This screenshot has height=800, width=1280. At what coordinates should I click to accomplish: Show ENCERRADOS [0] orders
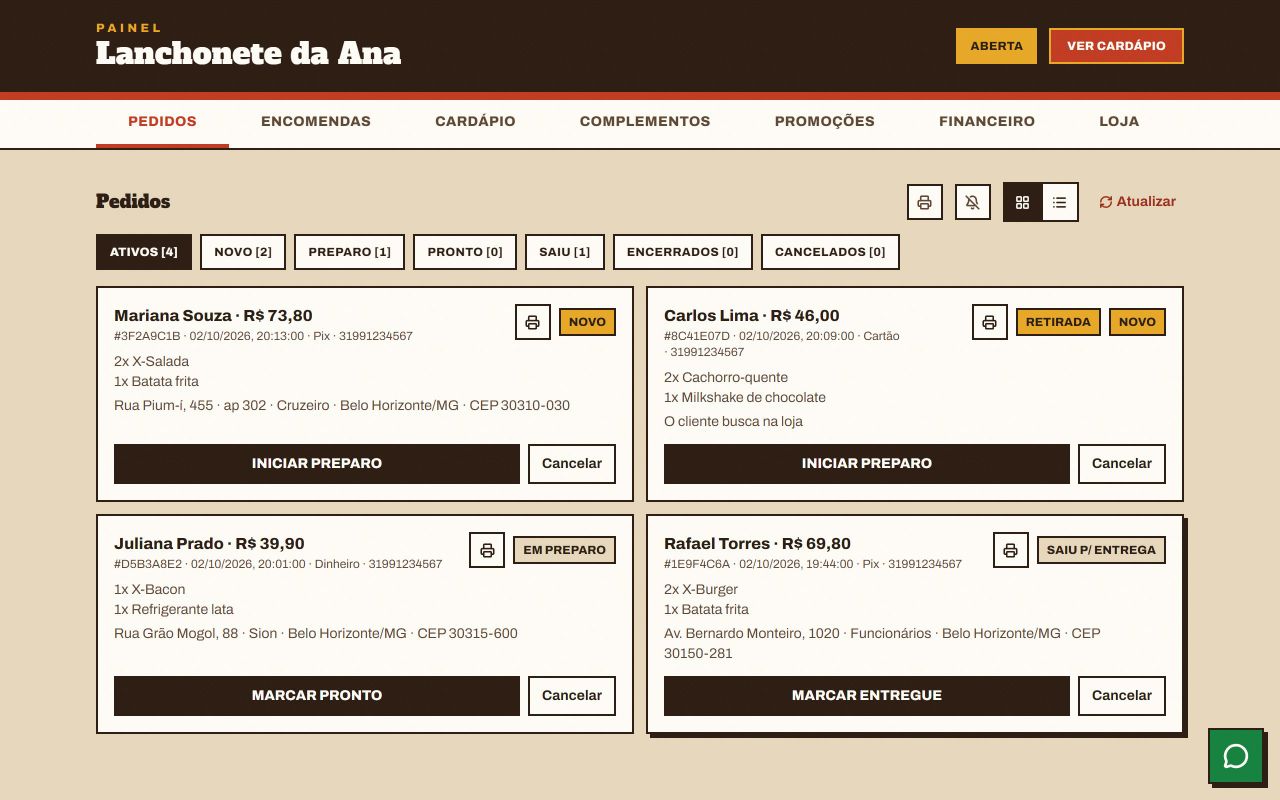pos(683,252)
